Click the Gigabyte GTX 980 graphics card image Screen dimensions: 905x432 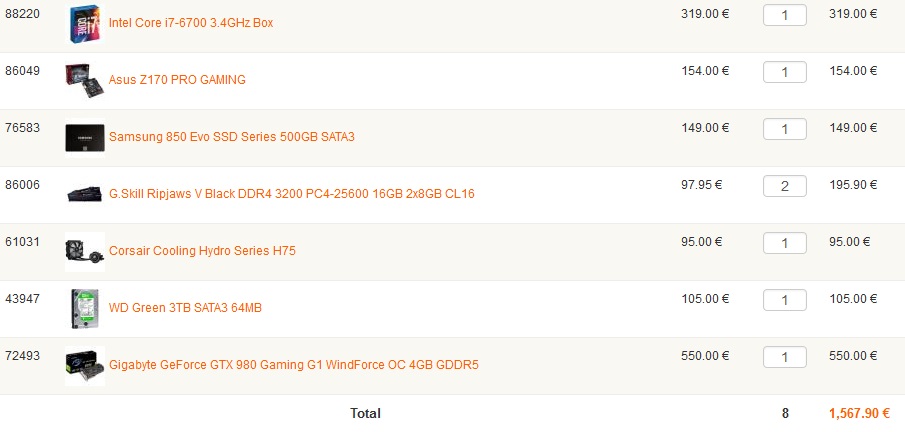[x=85, y=365]
